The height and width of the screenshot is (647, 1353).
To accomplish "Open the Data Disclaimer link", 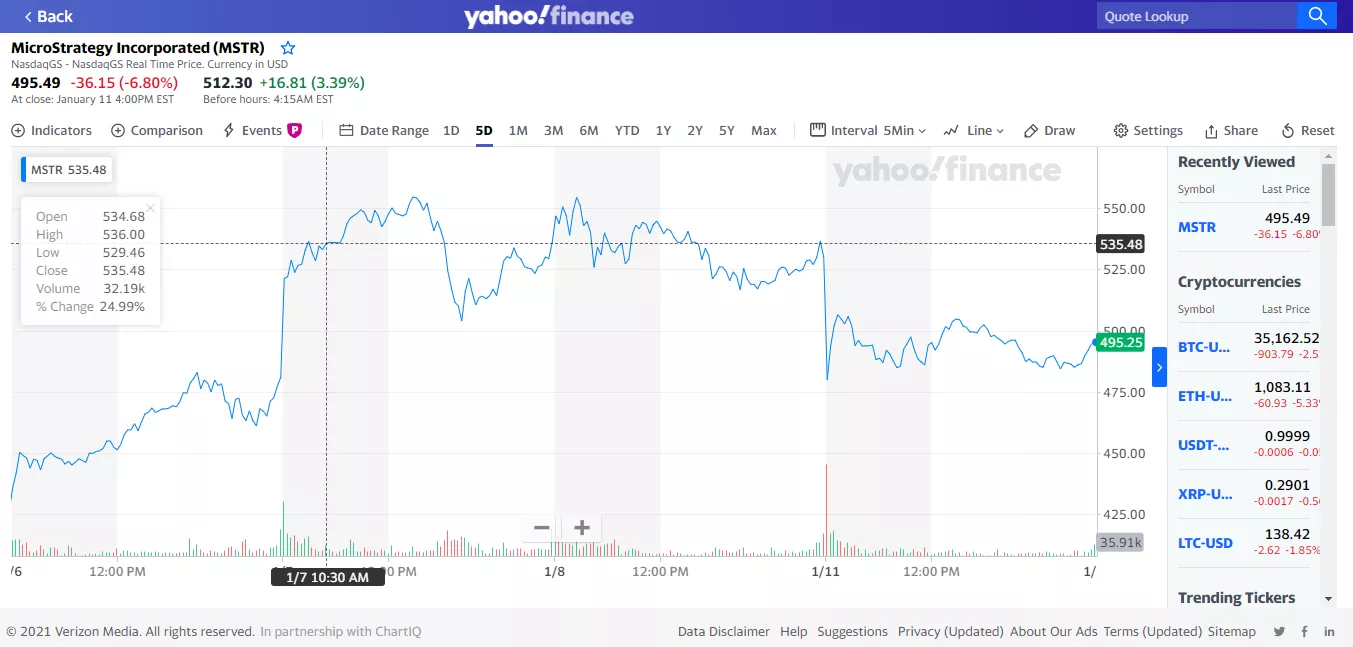I will [723, 631].
